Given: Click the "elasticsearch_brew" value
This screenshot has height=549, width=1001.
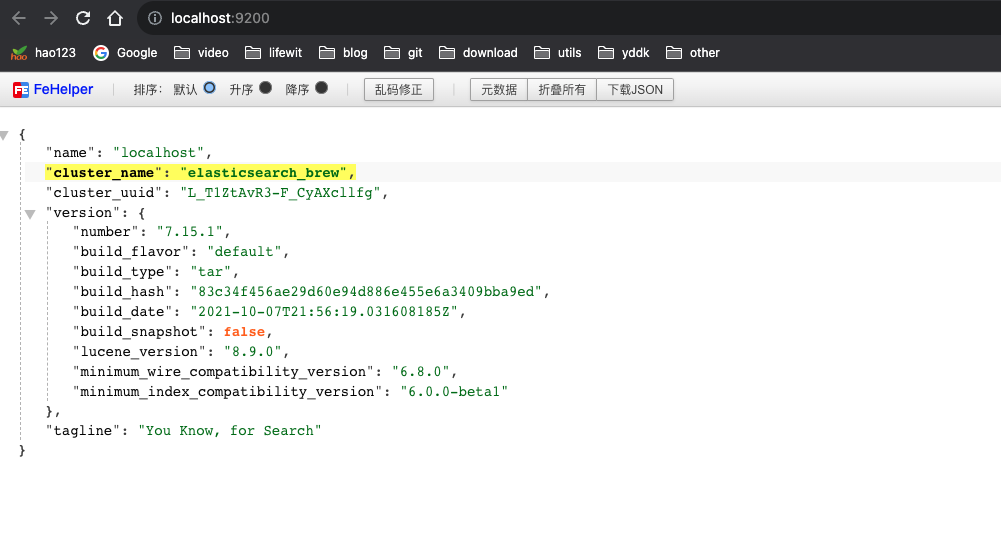Looking at the screenshot, I should (x=263, y=173).
